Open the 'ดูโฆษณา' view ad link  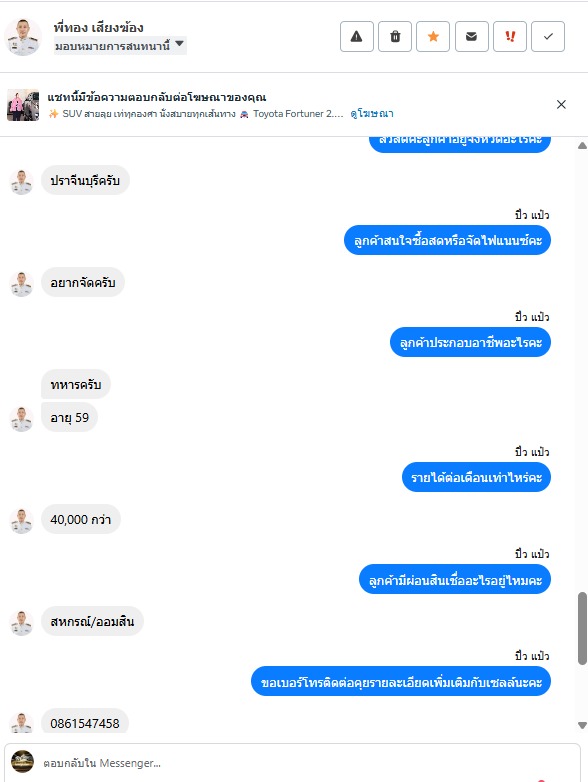[x=372, y=114]
